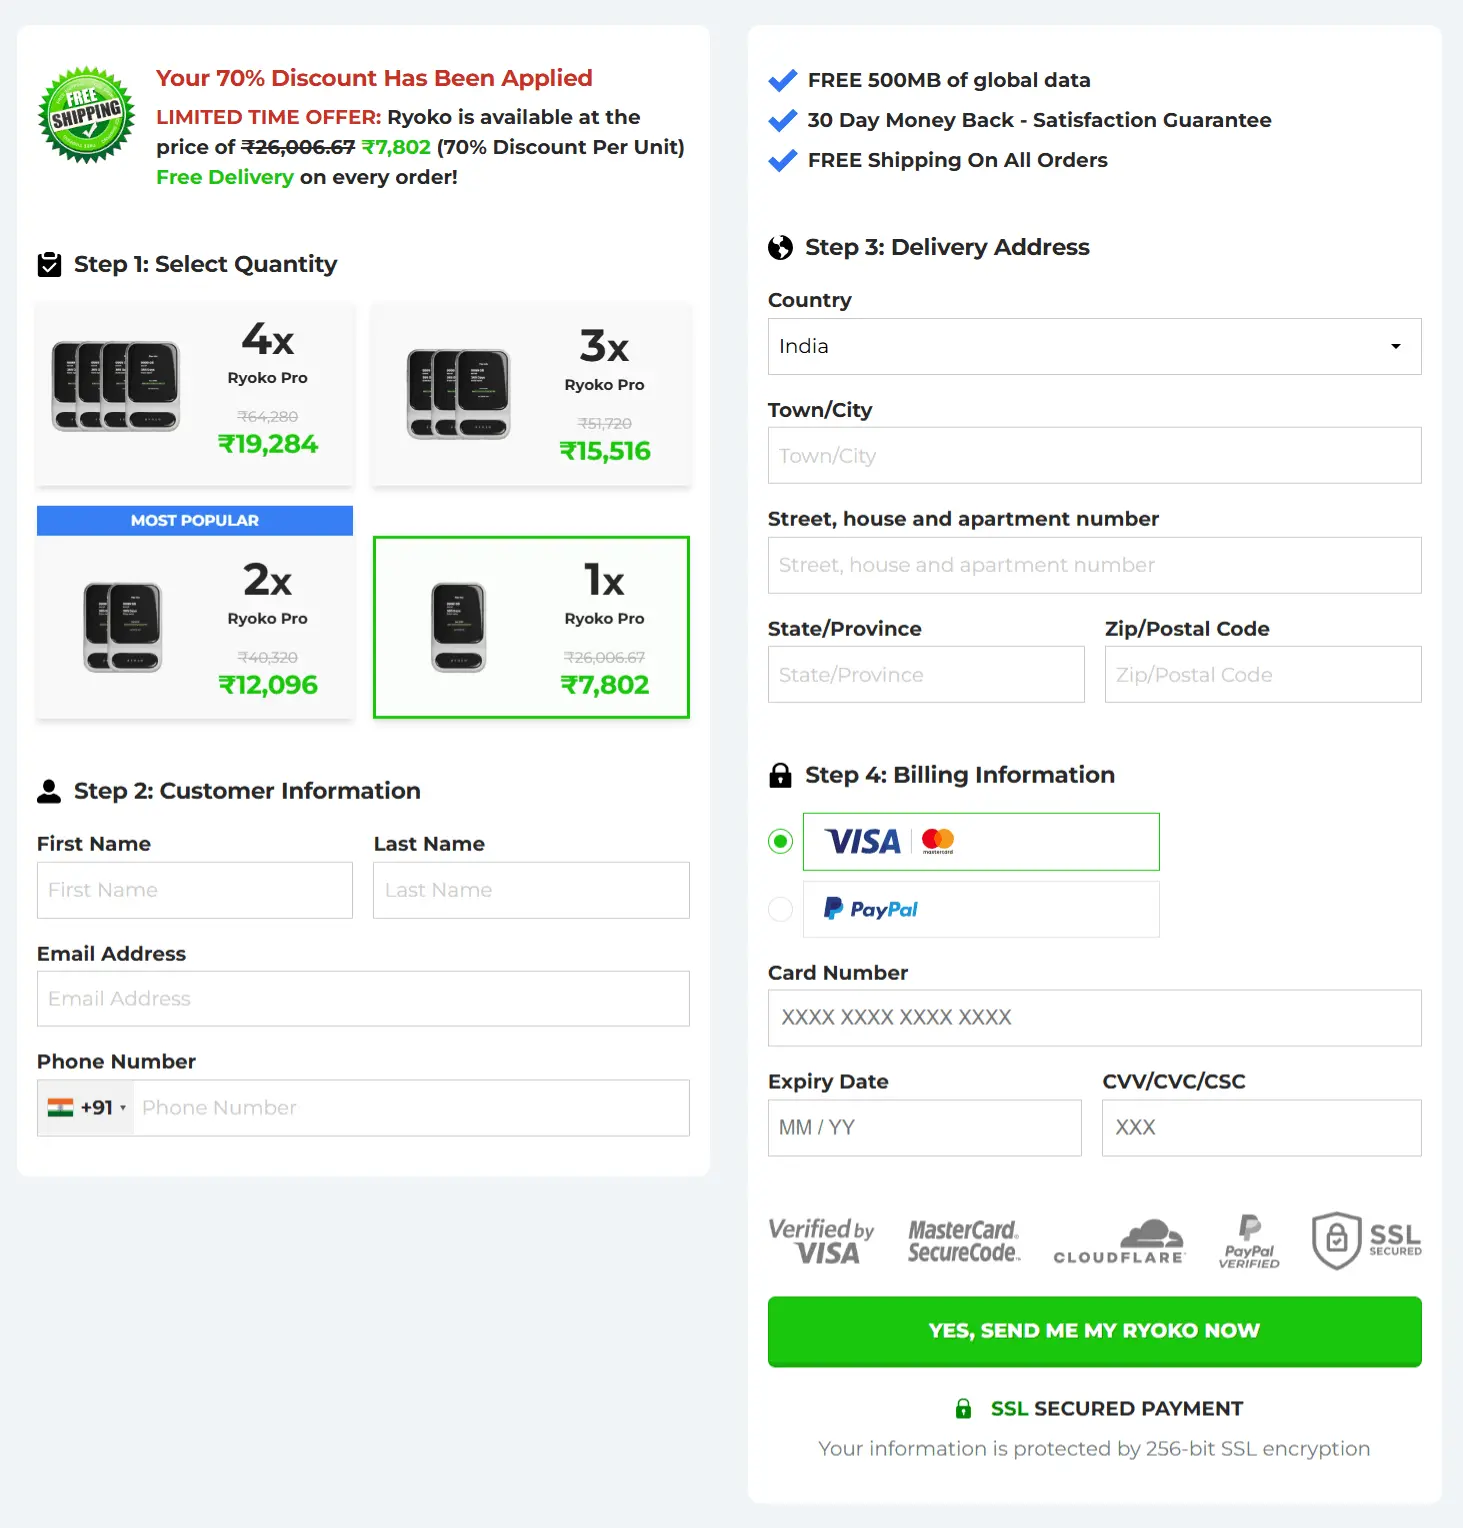Click the India flag in phone field
Viewport: 1463px width, 1528px height.
(60, 1108)
